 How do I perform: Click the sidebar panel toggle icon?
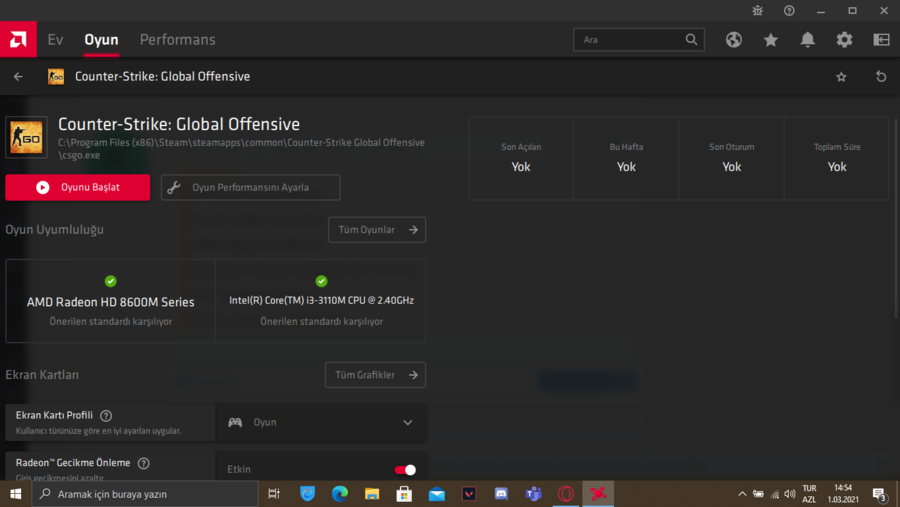point(881,40)
